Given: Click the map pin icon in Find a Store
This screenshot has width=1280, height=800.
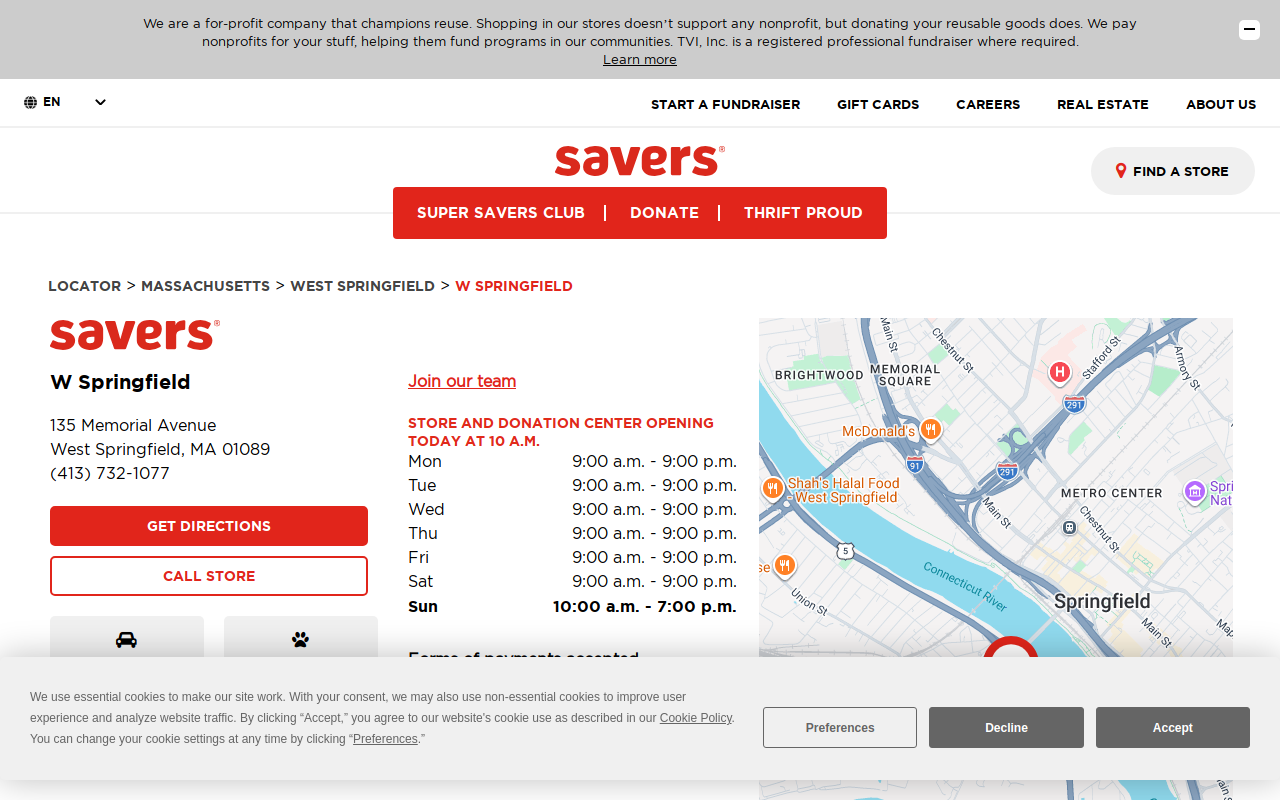Looking at the screenshot, I should pyautogui.click(x=1121, y=171).
